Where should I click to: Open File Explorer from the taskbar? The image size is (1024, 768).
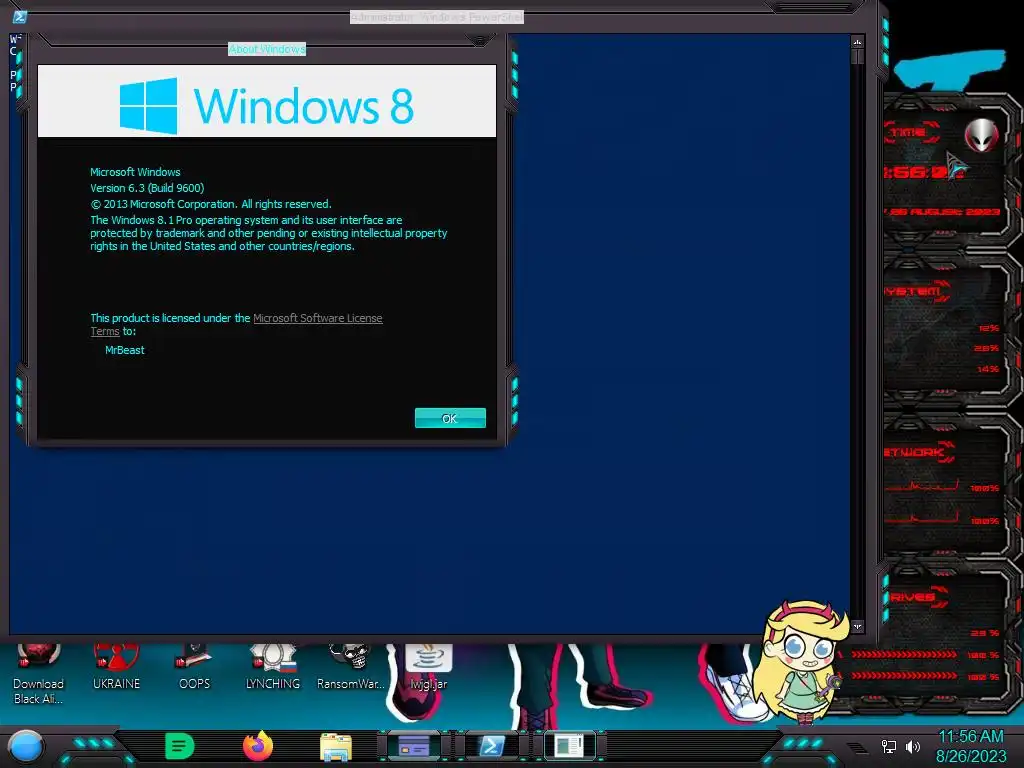(x=336, y=747)
